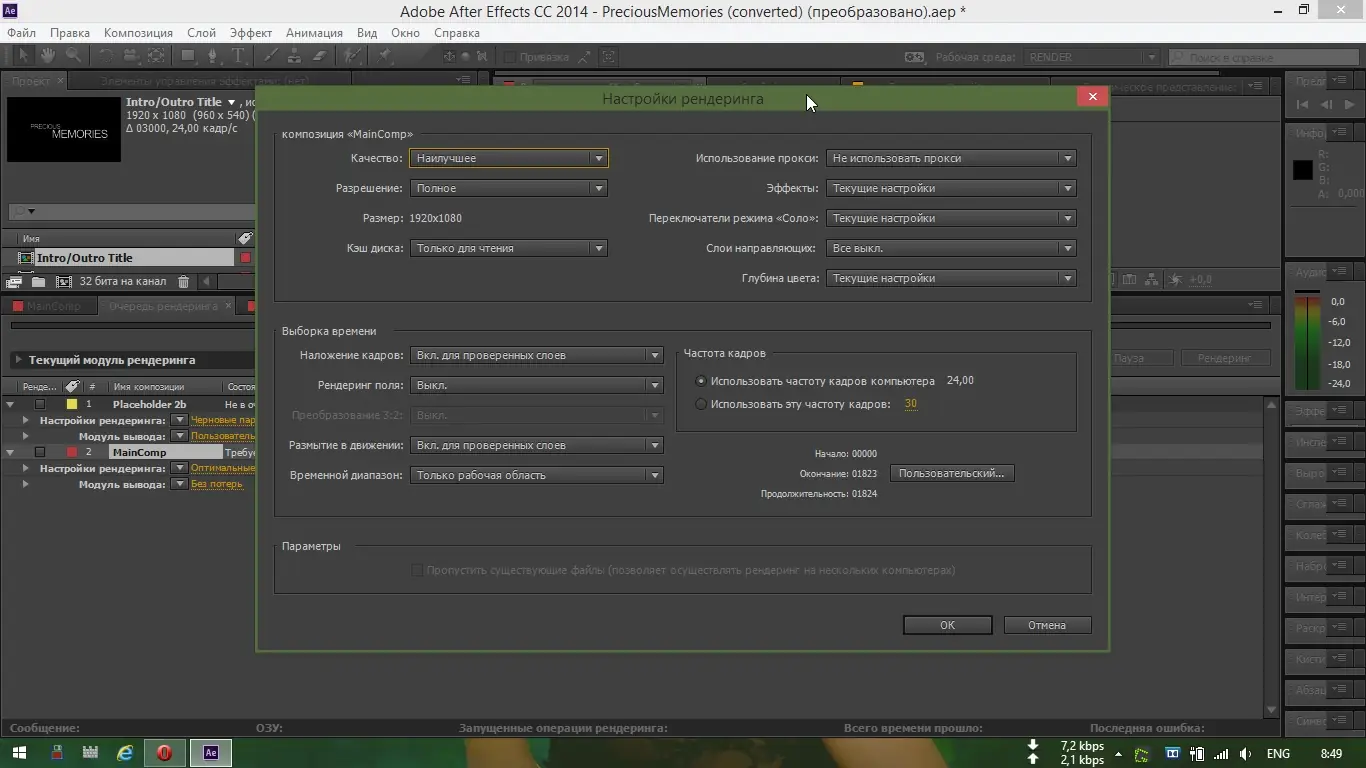Viewport: 1366px width, 768px height.
Task: Open the Правка menu
Action: (x=69, y=33)
